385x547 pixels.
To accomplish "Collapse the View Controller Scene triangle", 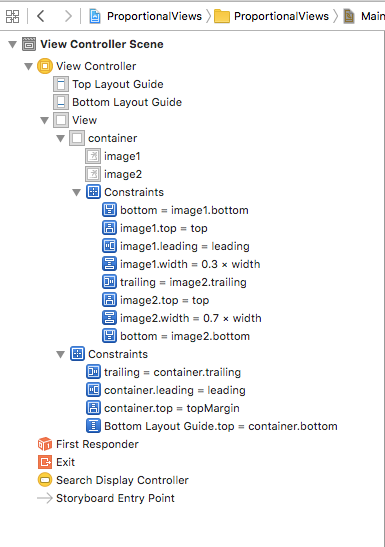I will pyautogui.click(x=13, y=44).
